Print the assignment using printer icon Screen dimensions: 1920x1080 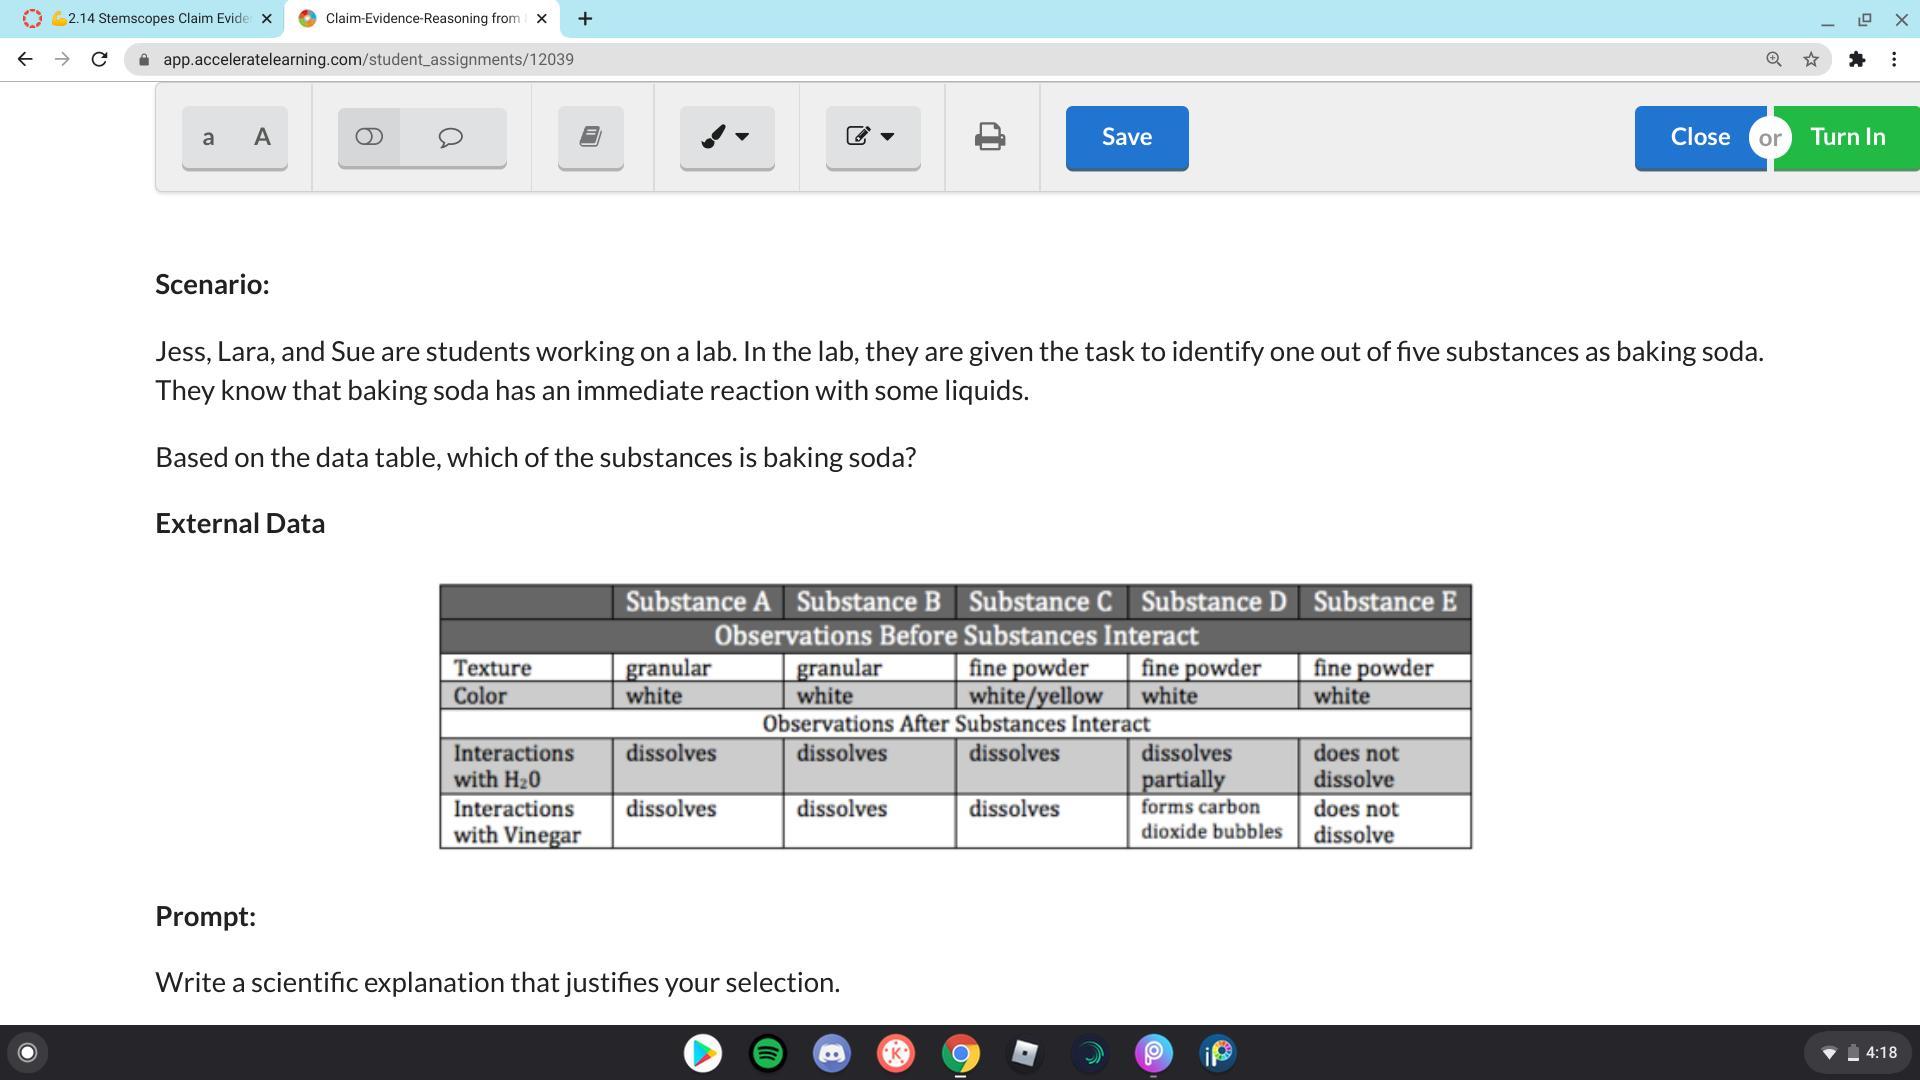tap(990, 137)
